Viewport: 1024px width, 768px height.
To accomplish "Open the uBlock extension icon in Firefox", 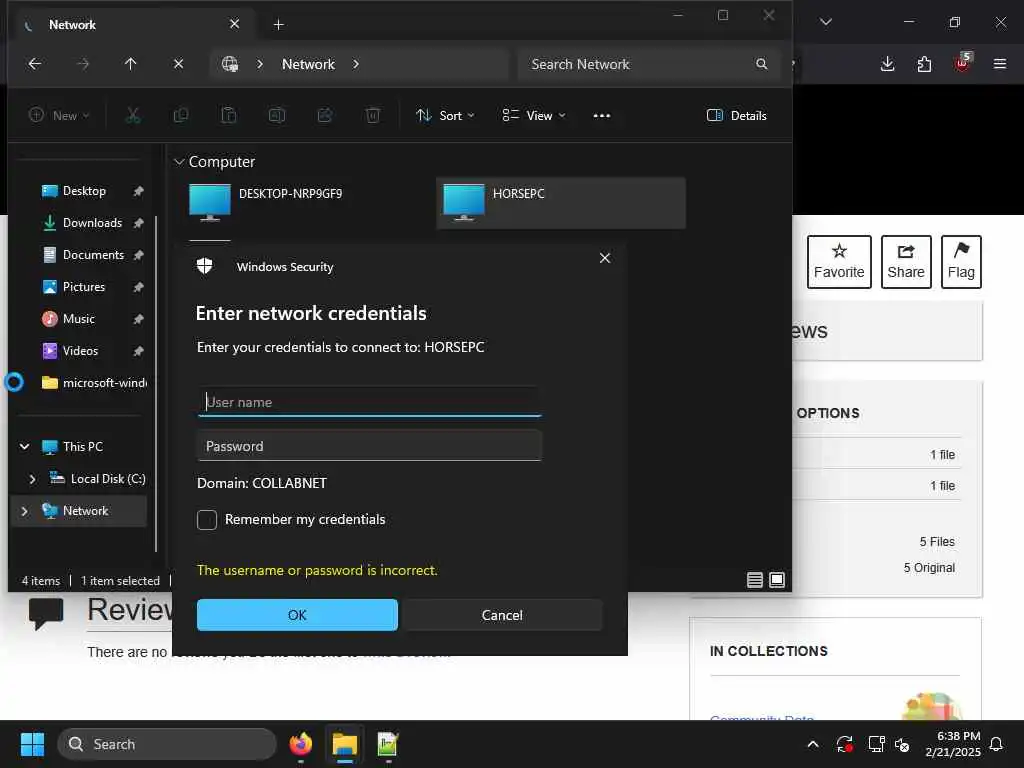I will point(963,63).
